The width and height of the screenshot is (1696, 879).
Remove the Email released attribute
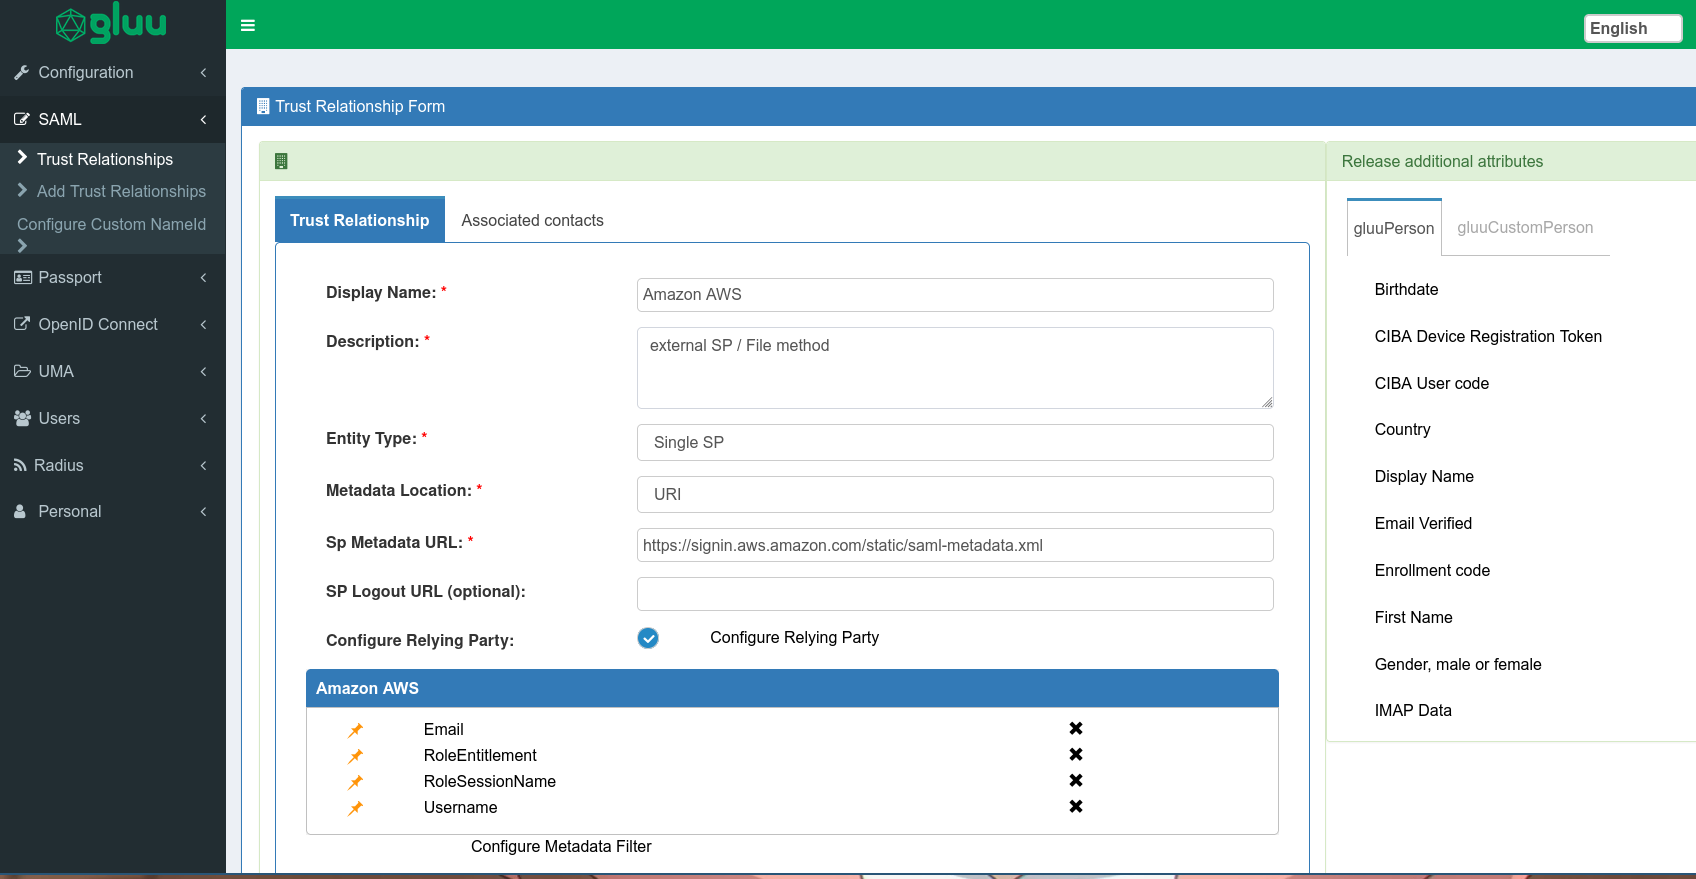pos(1076,728)
